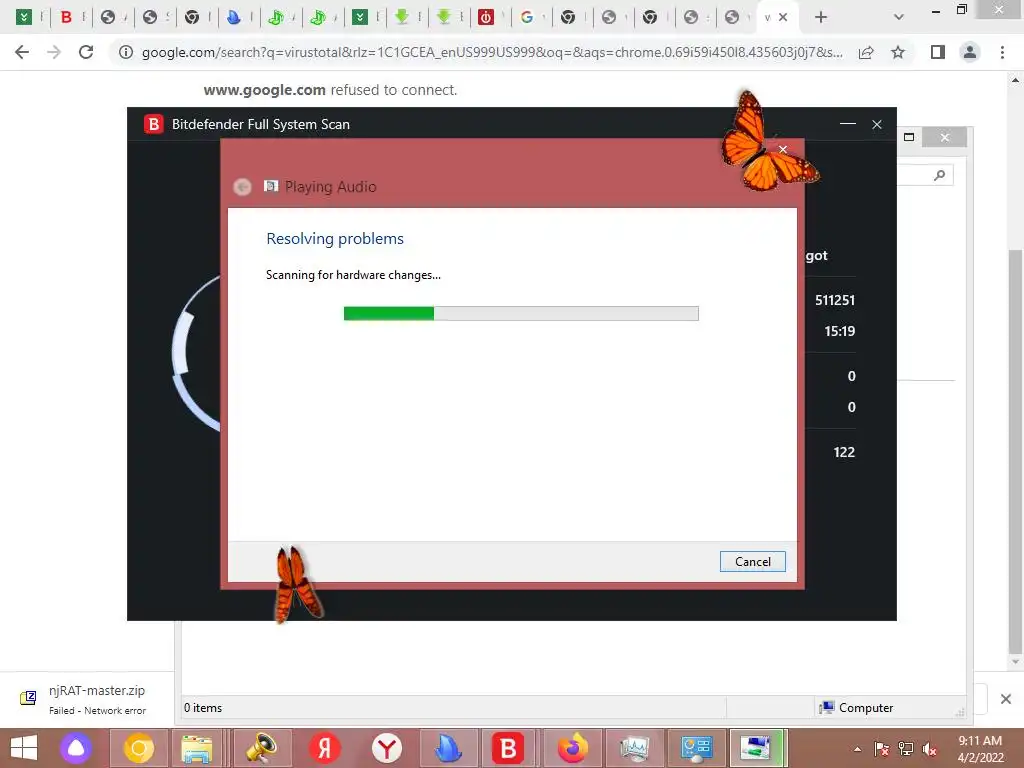The height and width of the screenshot is (768, 1024).
Task: Expand the tab search chevron
Action: [899, 18]
